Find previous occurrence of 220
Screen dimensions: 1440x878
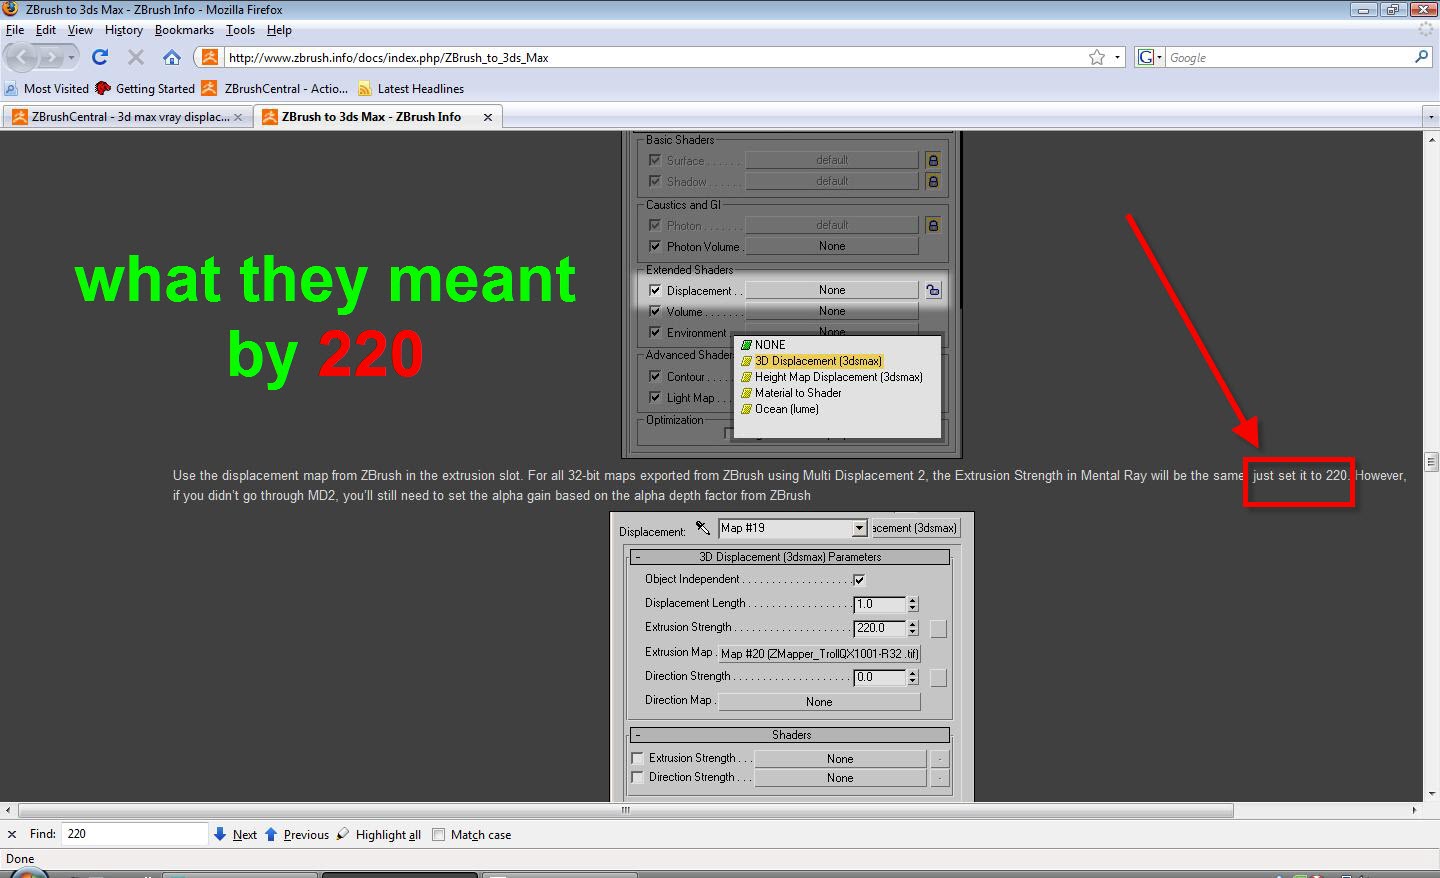(296, 834)
